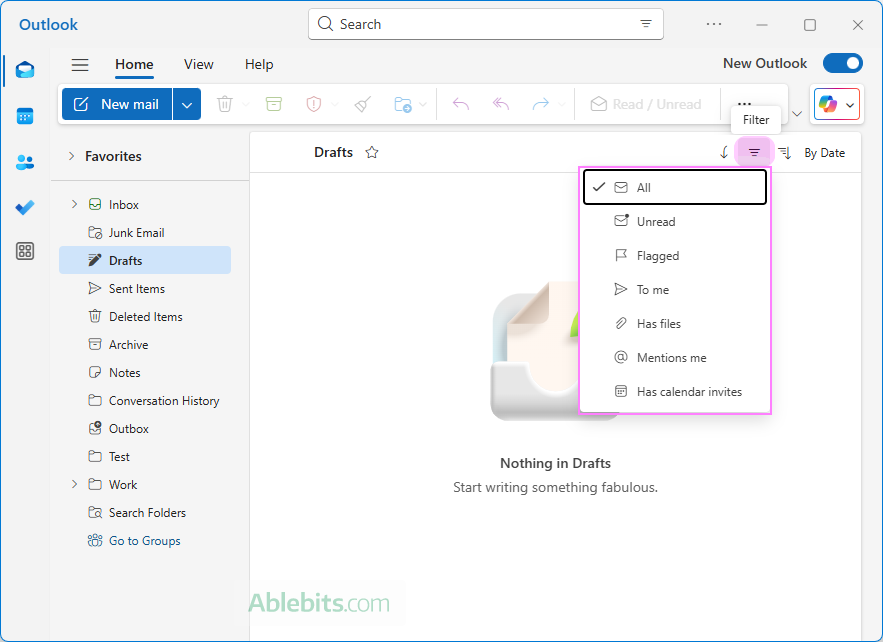
Task: Expand the Favorites section
Action: tap(71, 156)
